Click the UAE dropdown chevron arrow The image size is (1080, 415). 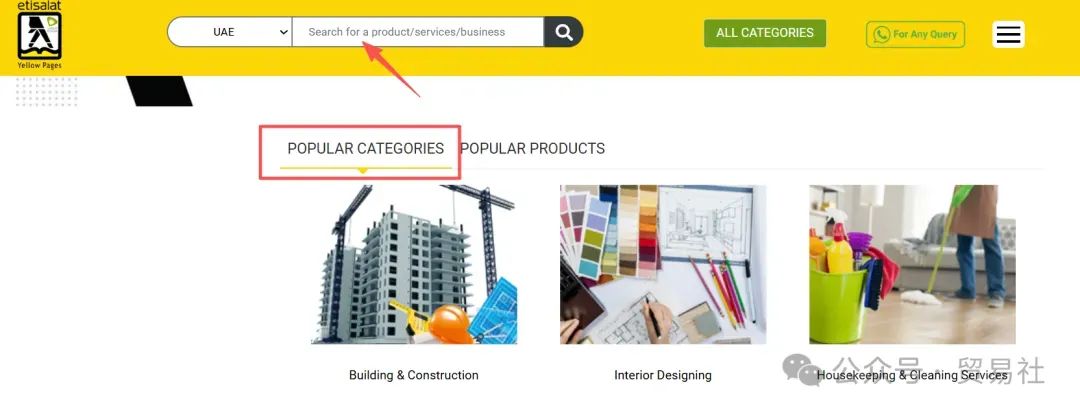click(284, 32)
